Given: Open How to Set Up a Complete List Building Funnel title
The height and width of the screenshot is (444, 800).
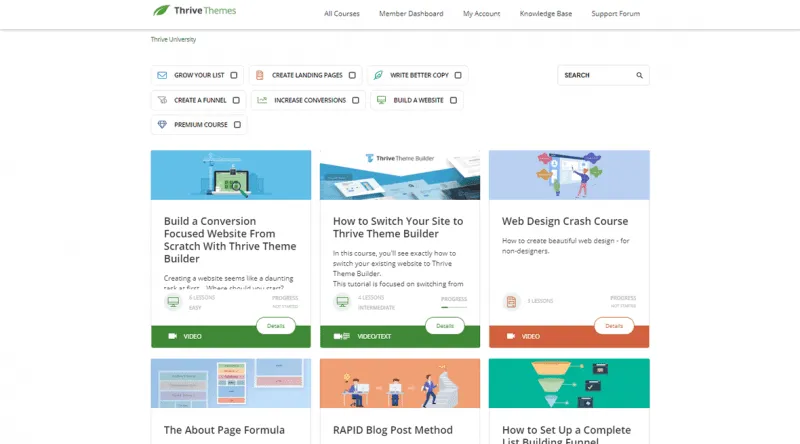Looking at the screenshot, I should tap(566, 434).
